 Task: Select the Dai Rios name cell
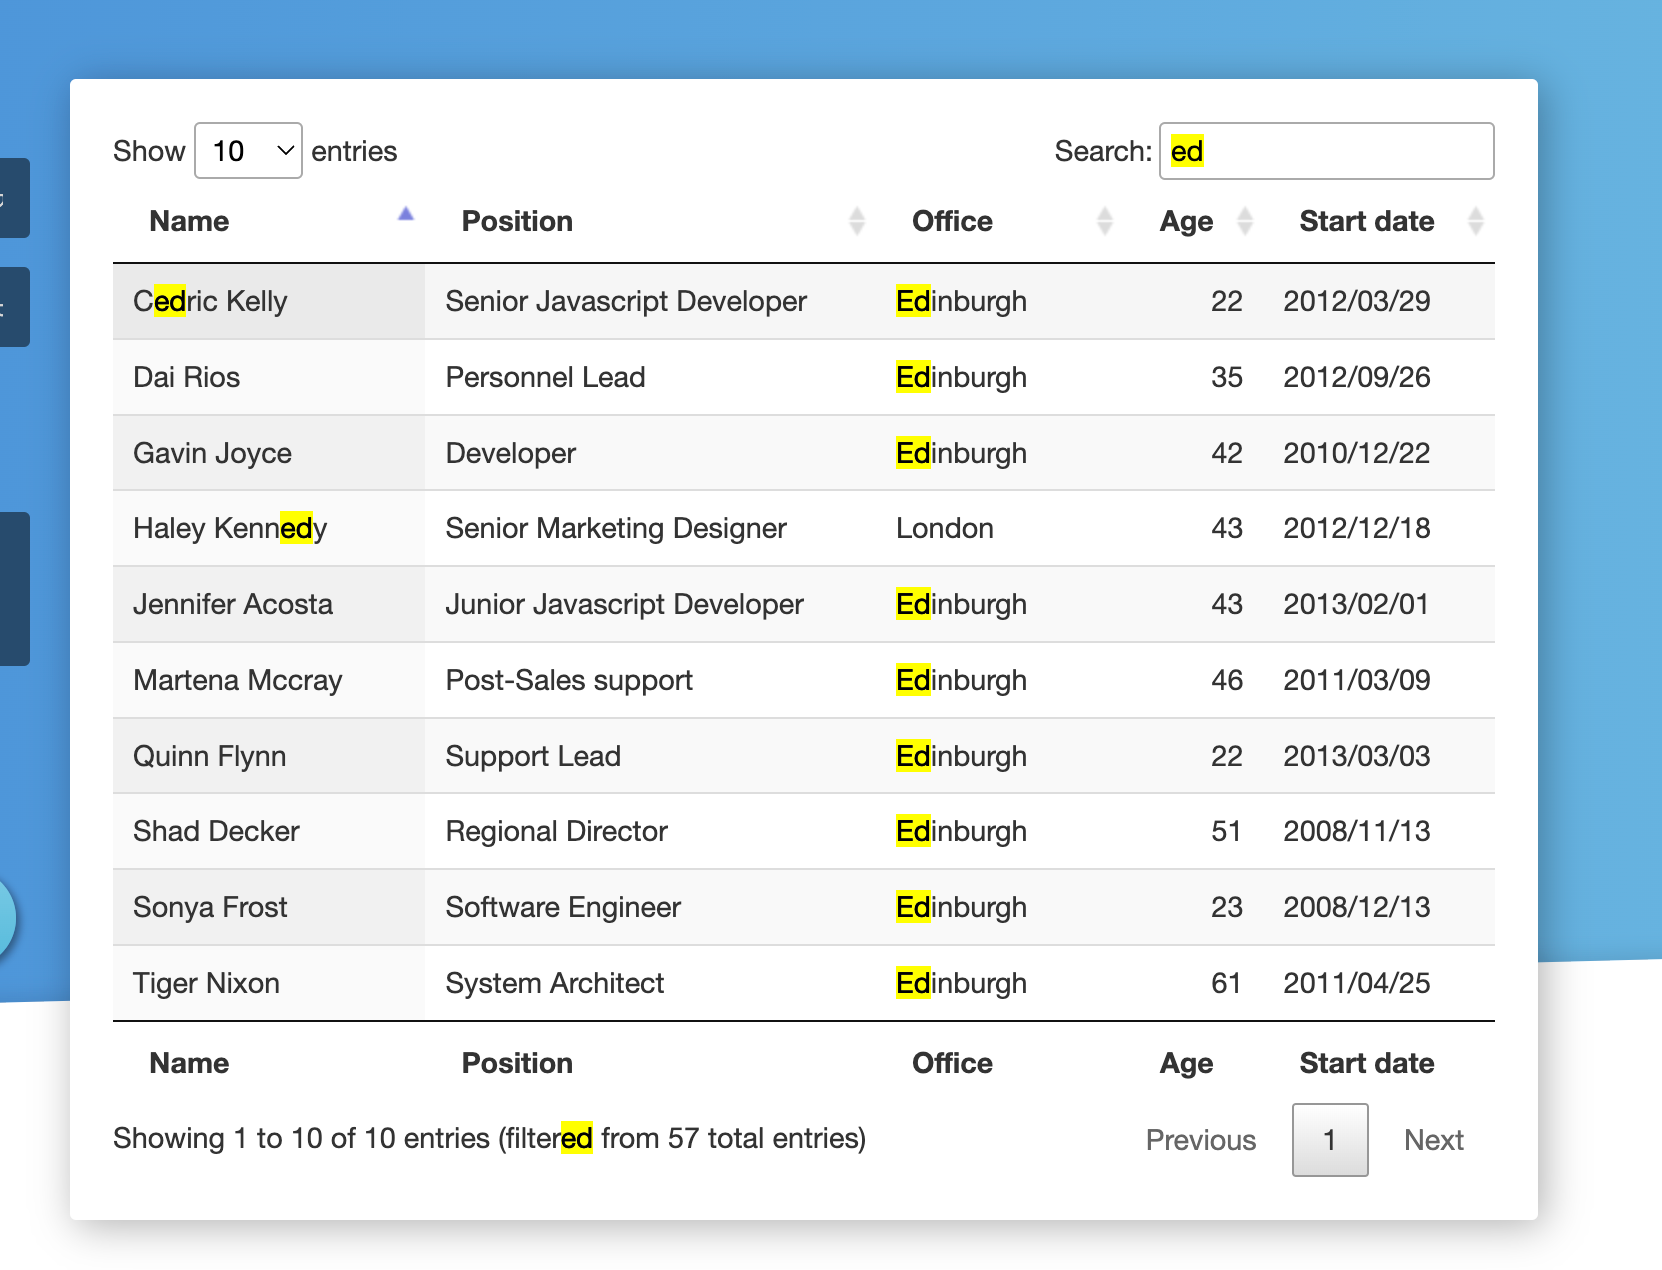pos(269,377)
